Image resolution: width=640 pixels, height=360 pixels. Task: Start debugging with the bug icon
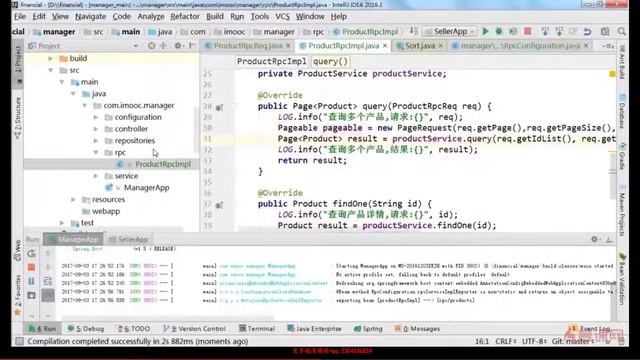pyautogui.click(x=499, y=31)
